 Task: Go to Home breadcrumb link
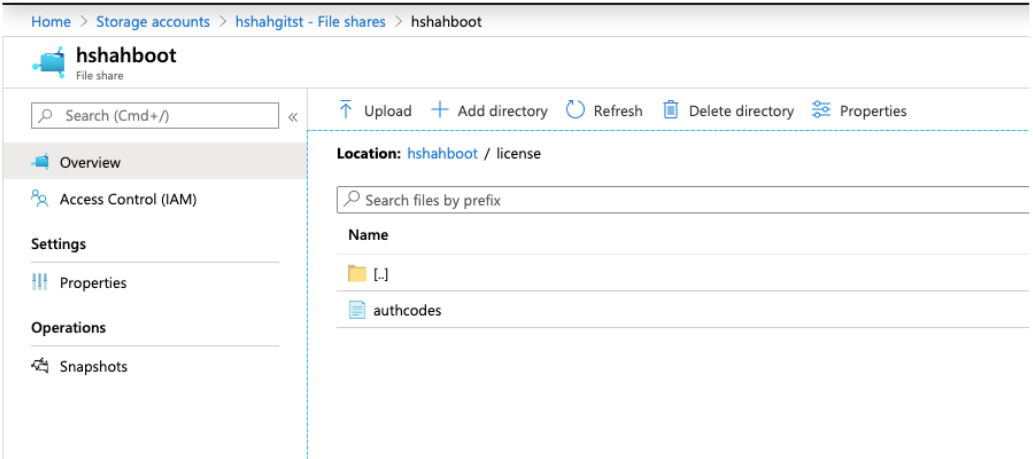(51, 21)
